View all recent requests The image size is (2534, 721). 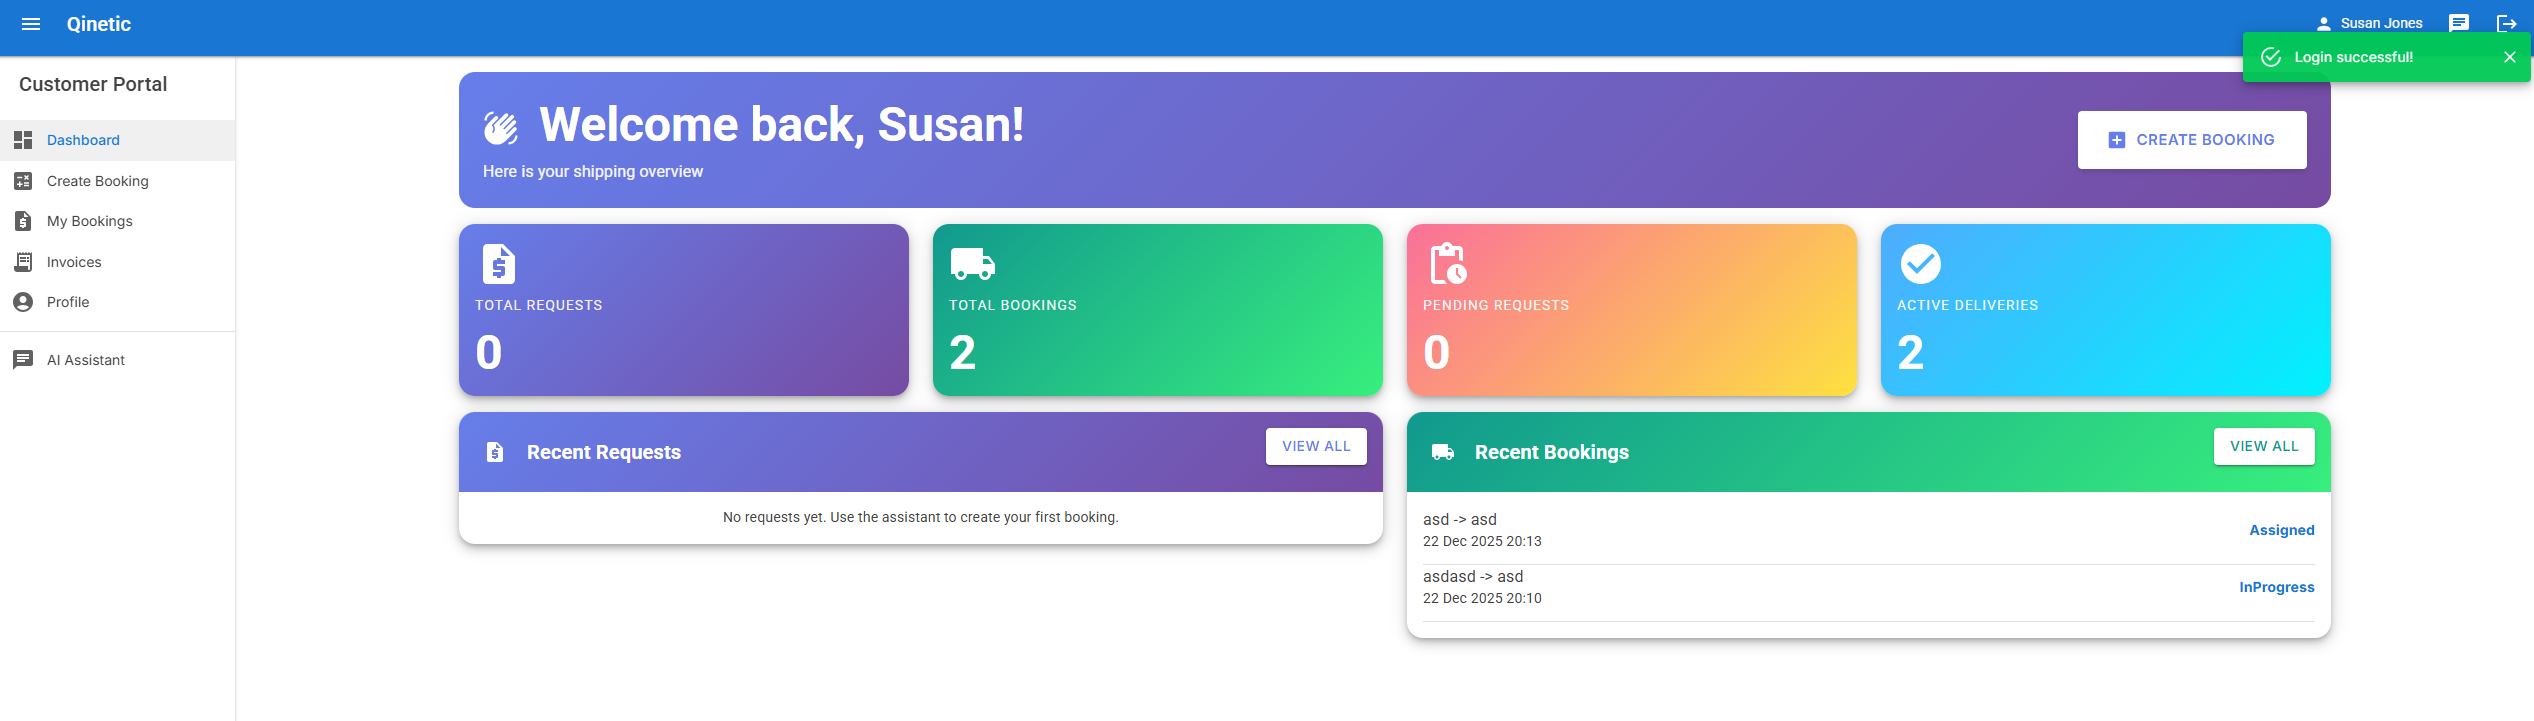tap(1316, 447)
